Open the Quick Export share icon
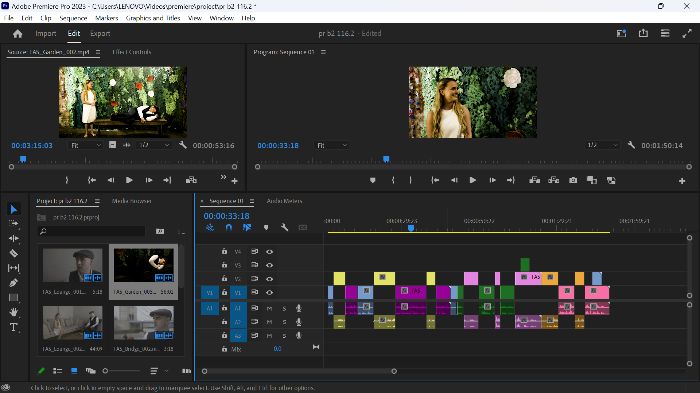Image resolution: width=700 pixels, height=393 pixels. tap(643, 33)
